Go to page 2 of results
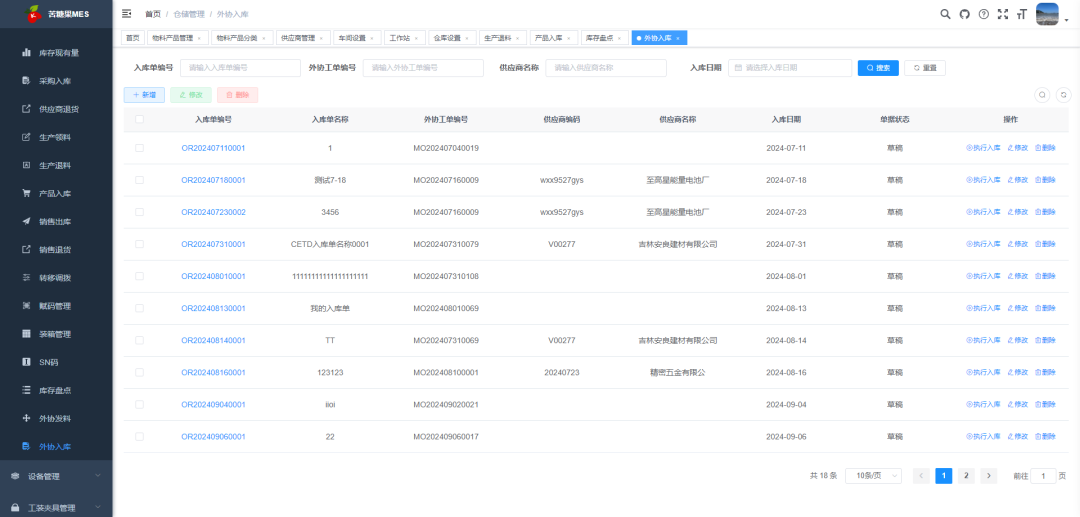 tap(966, 476)
